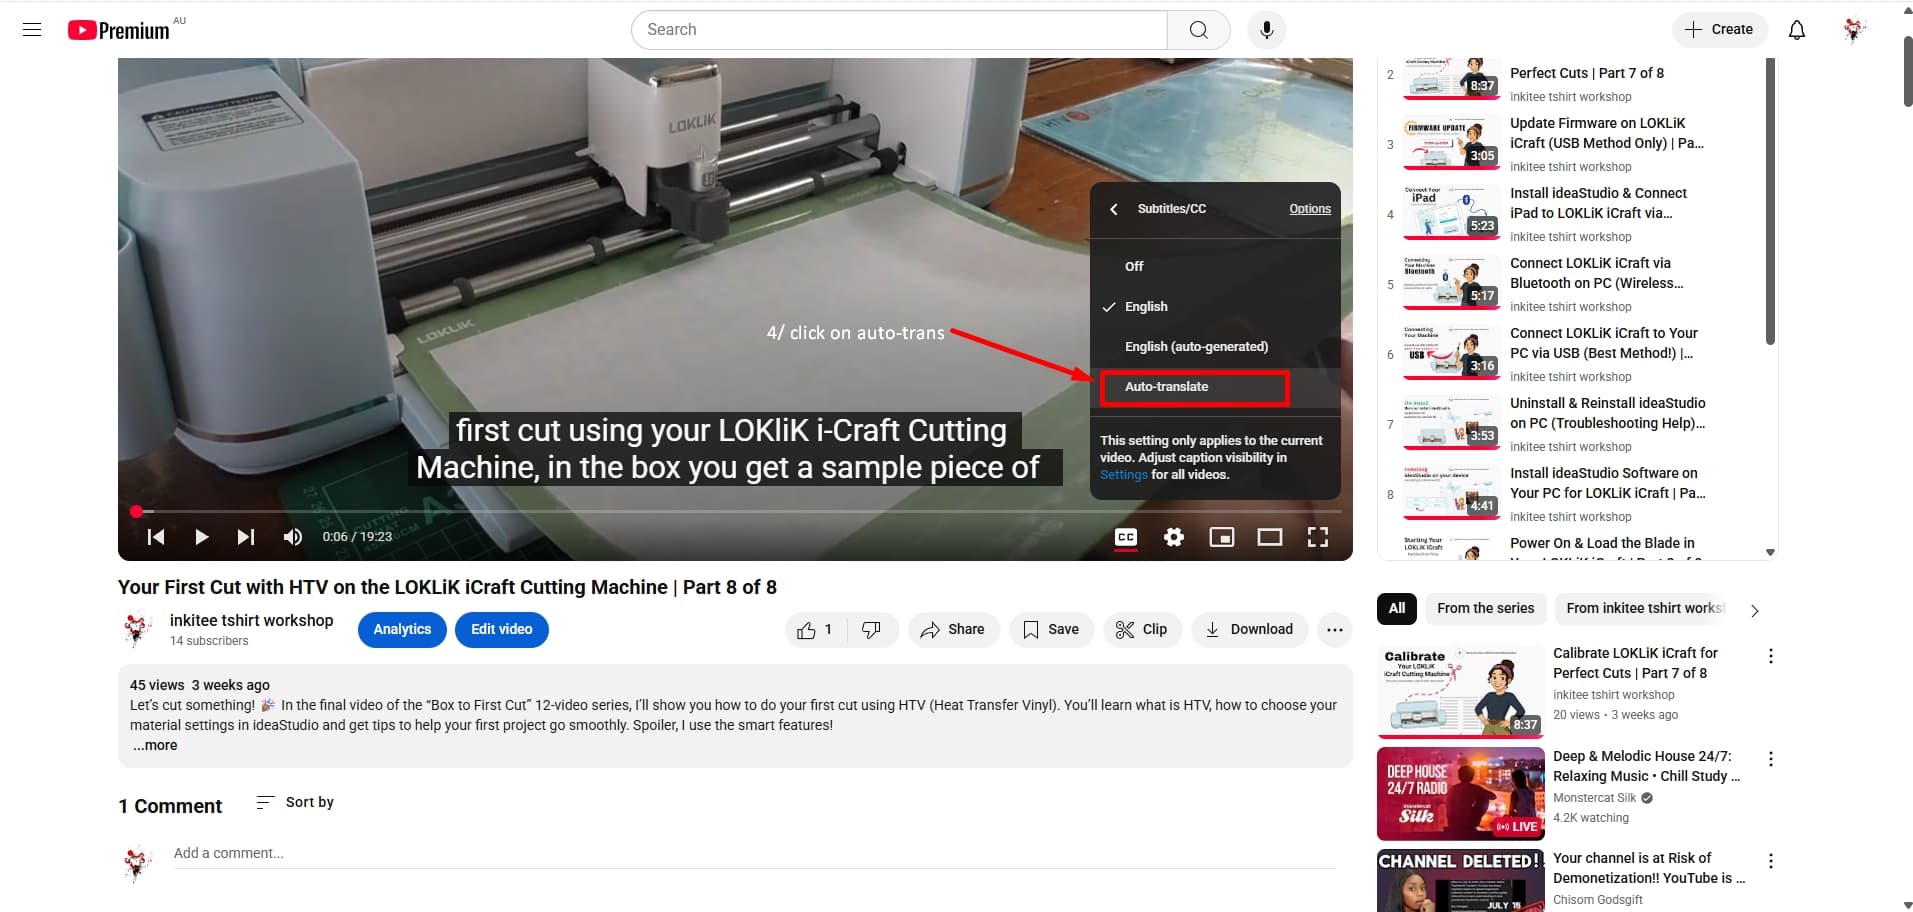
Task: Open channel Analytics
Action: tap(402, 629)
